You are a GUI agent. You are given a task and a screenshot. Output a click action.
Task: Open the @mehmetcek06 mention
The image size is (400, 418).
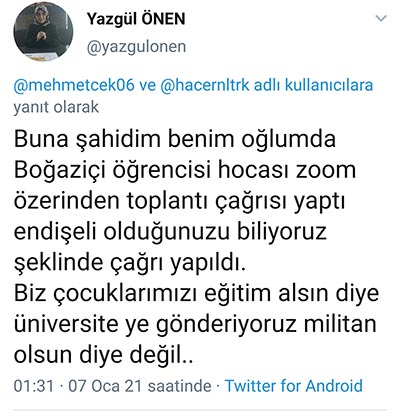74,85
